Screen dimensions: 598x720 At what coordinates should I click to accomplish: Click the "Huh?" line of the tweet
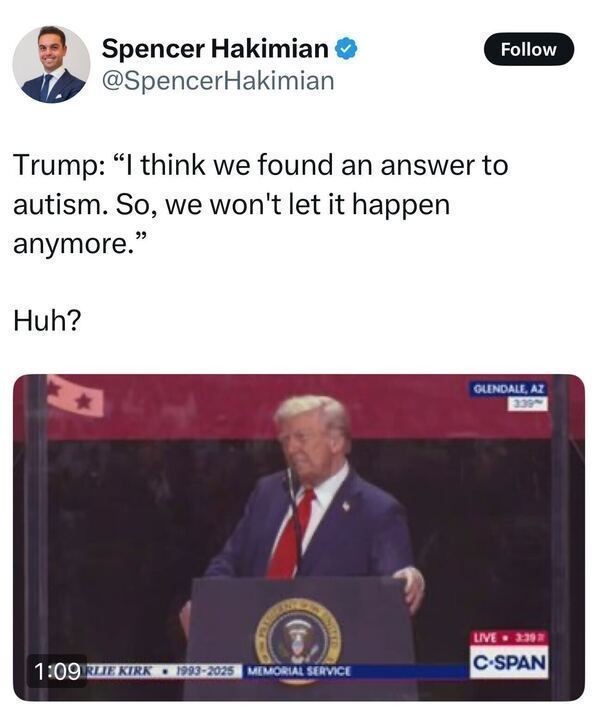coord(47,320)
